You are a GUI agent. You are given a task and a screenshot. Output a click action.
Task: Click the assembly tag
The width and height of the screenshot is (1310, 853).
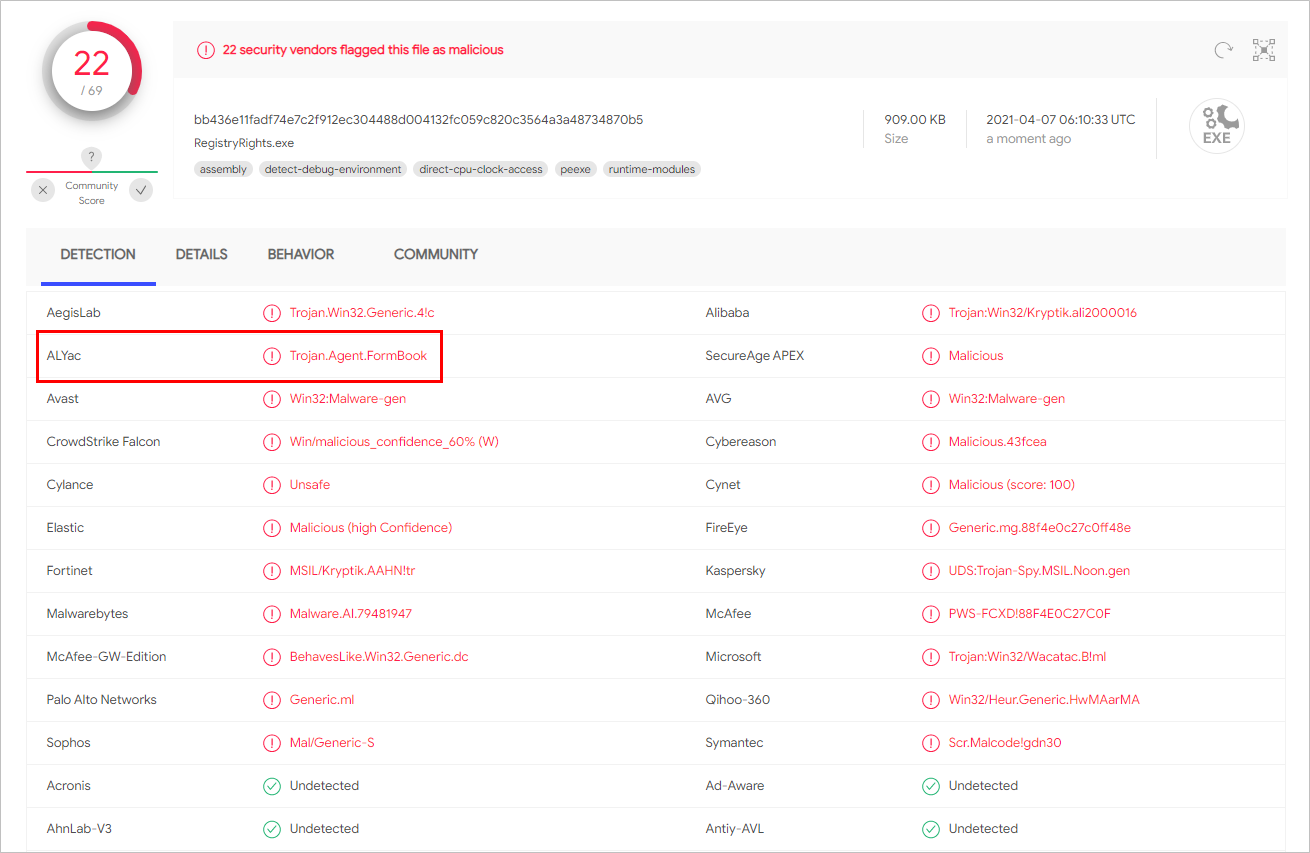(223, 169)
